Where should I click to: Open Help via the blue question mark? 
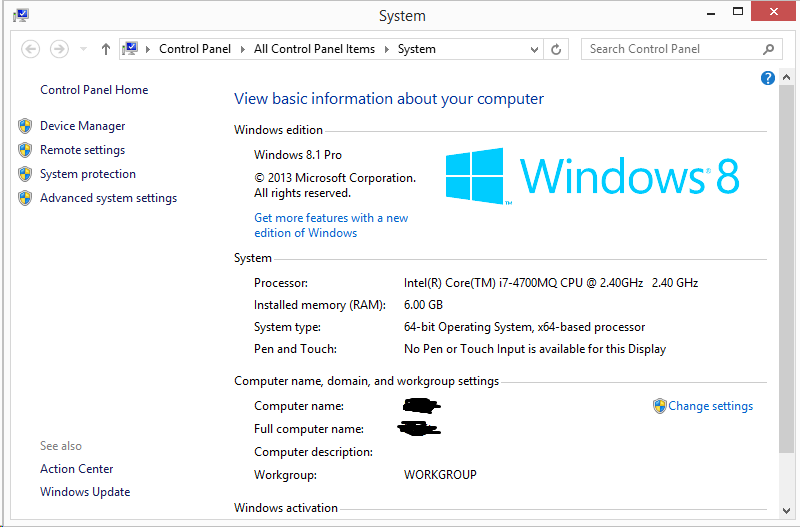(x=768, y=78)
